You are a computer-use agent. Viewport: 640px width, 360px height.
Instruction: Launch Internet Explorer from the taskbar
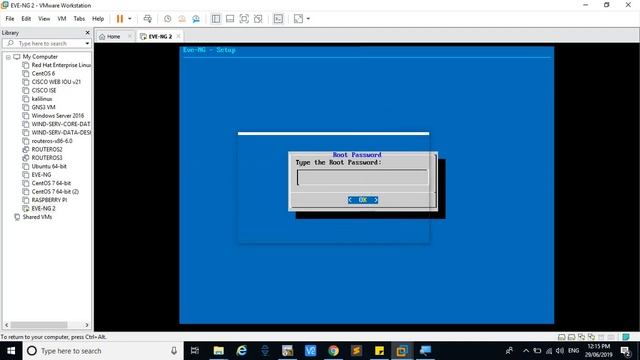(242, 351)
